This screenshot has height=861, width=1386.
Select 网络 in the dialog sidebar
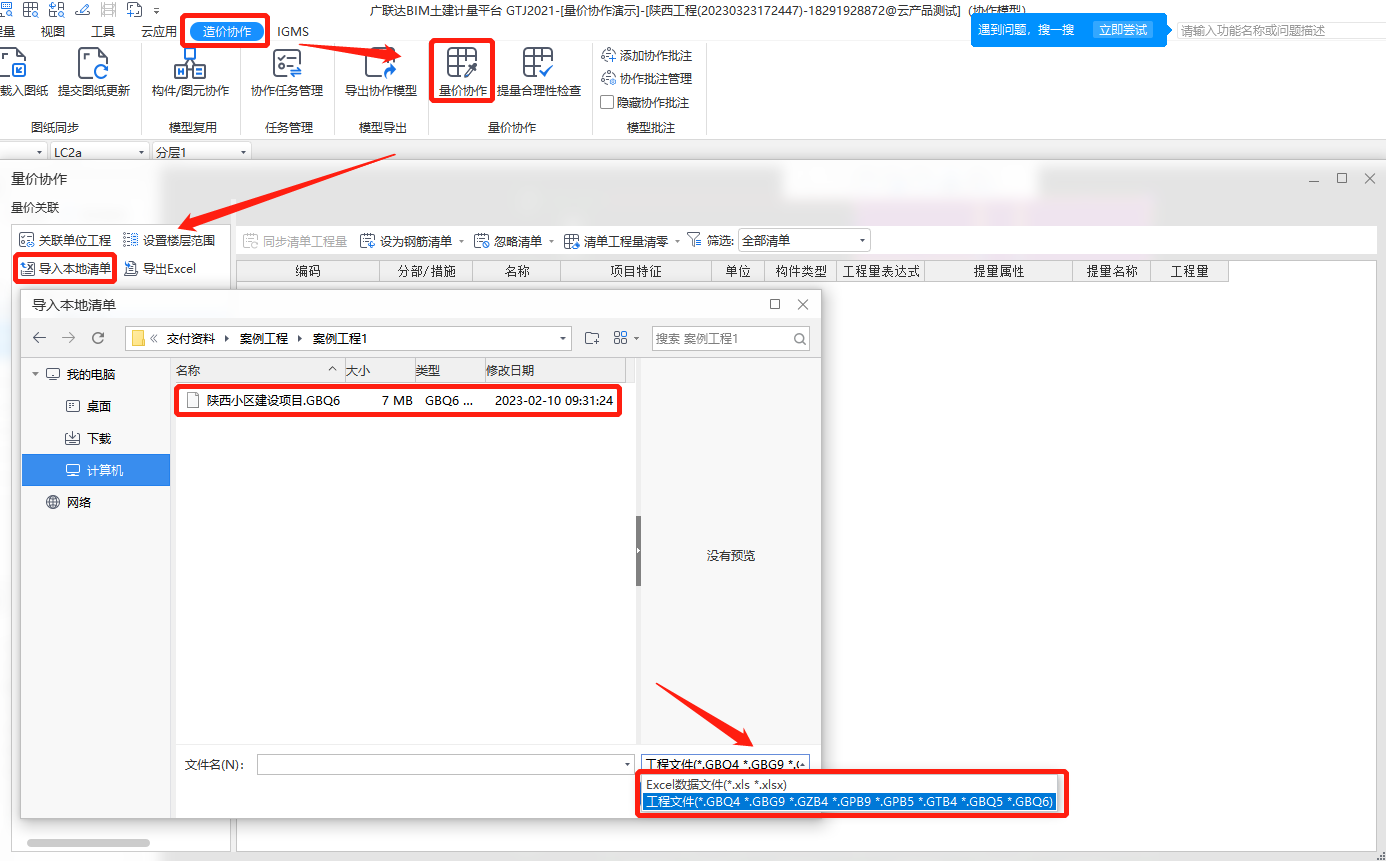79,502
